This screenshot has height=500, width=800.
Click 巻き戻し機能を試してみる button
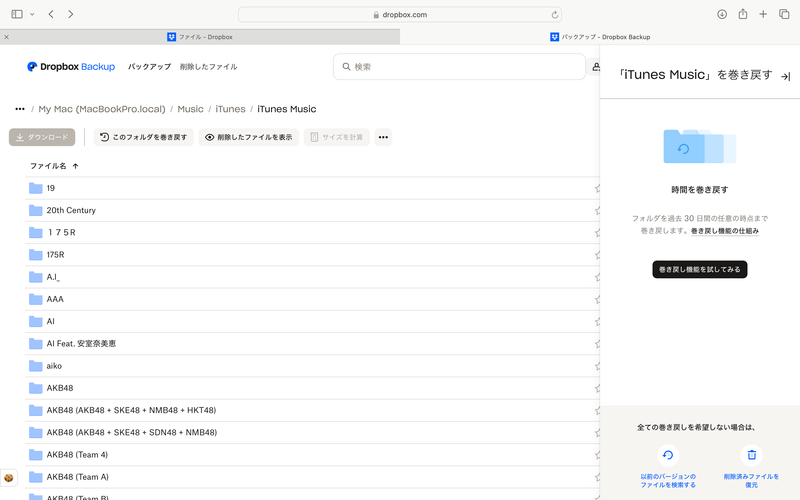click(x=700, y=269)
